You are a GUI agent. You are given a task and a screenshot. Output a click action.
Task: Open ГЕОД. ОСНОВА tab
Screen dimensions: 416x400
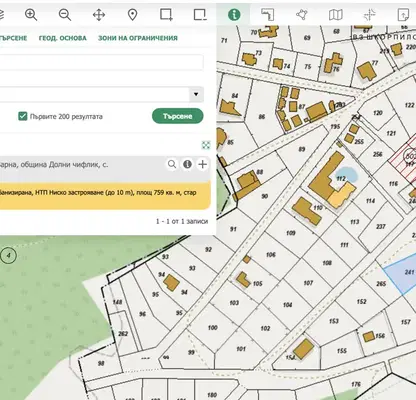(x=63, y=38)
